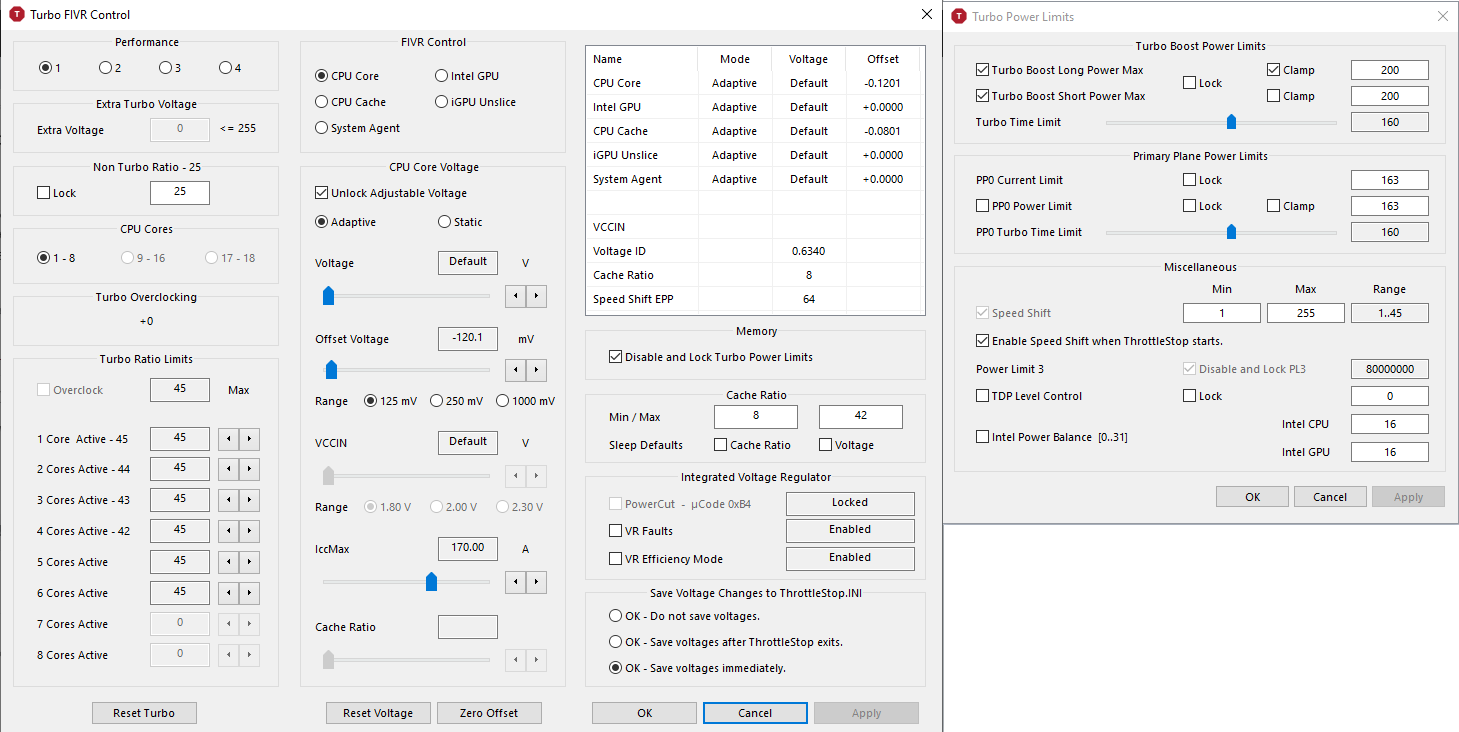1459x732 pixels.
Task: Increase the 1 Core Active ratio arrow
Action: (x=250, y=439)
